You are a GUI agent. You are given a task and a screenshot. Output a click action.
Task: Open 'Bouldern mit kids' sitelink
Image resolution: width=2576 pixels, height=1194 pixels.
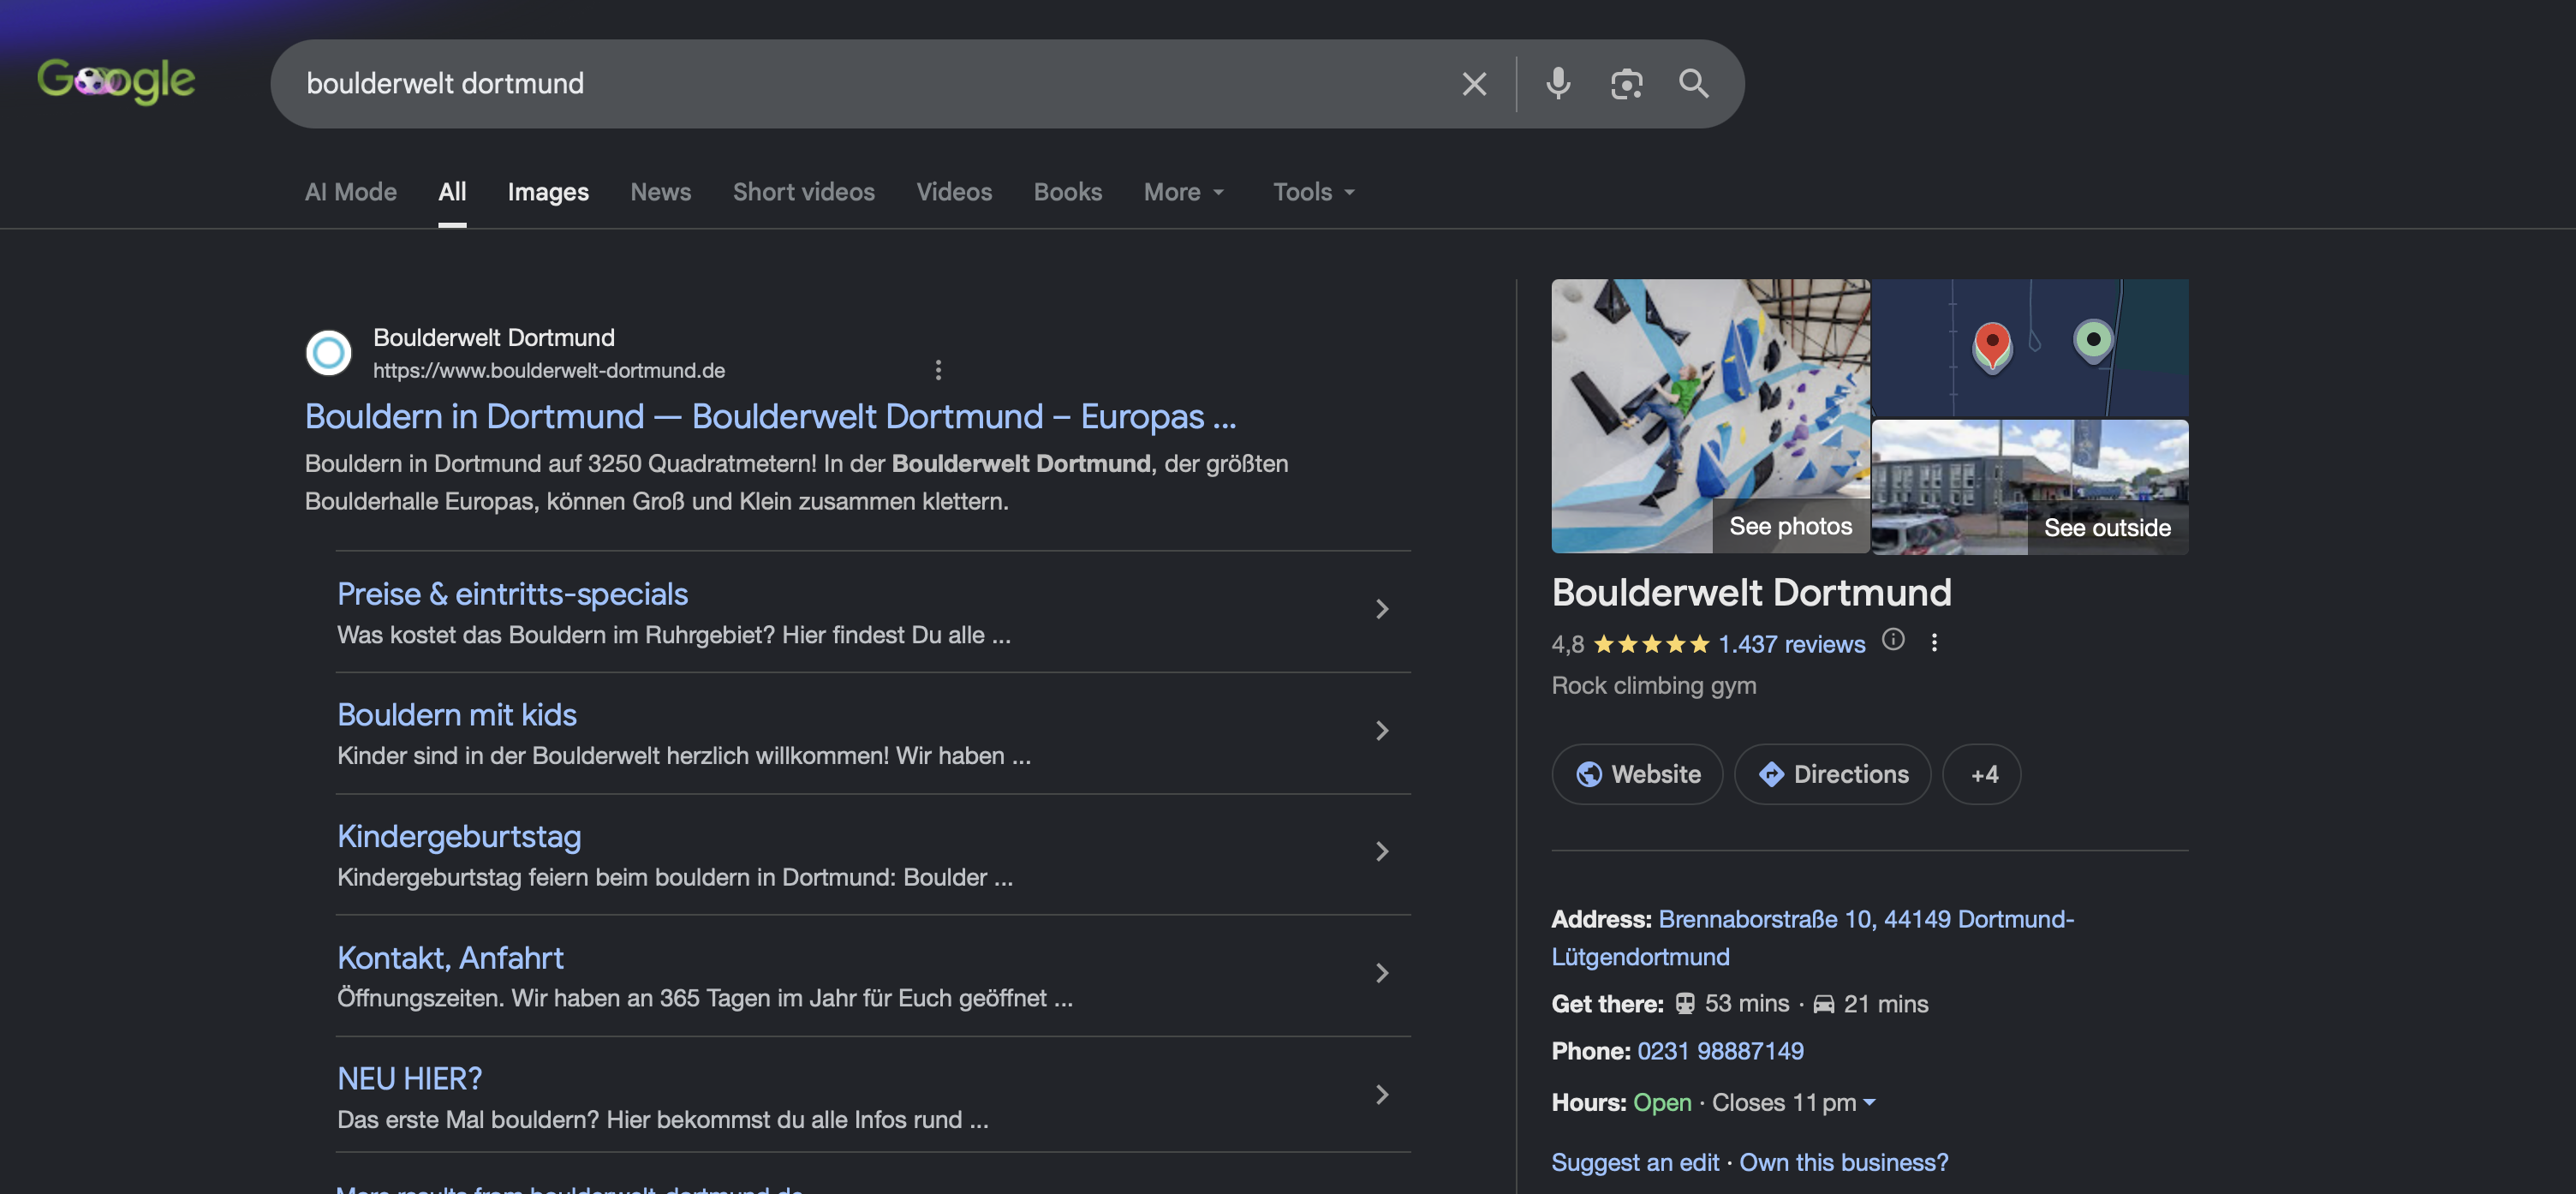457,715
